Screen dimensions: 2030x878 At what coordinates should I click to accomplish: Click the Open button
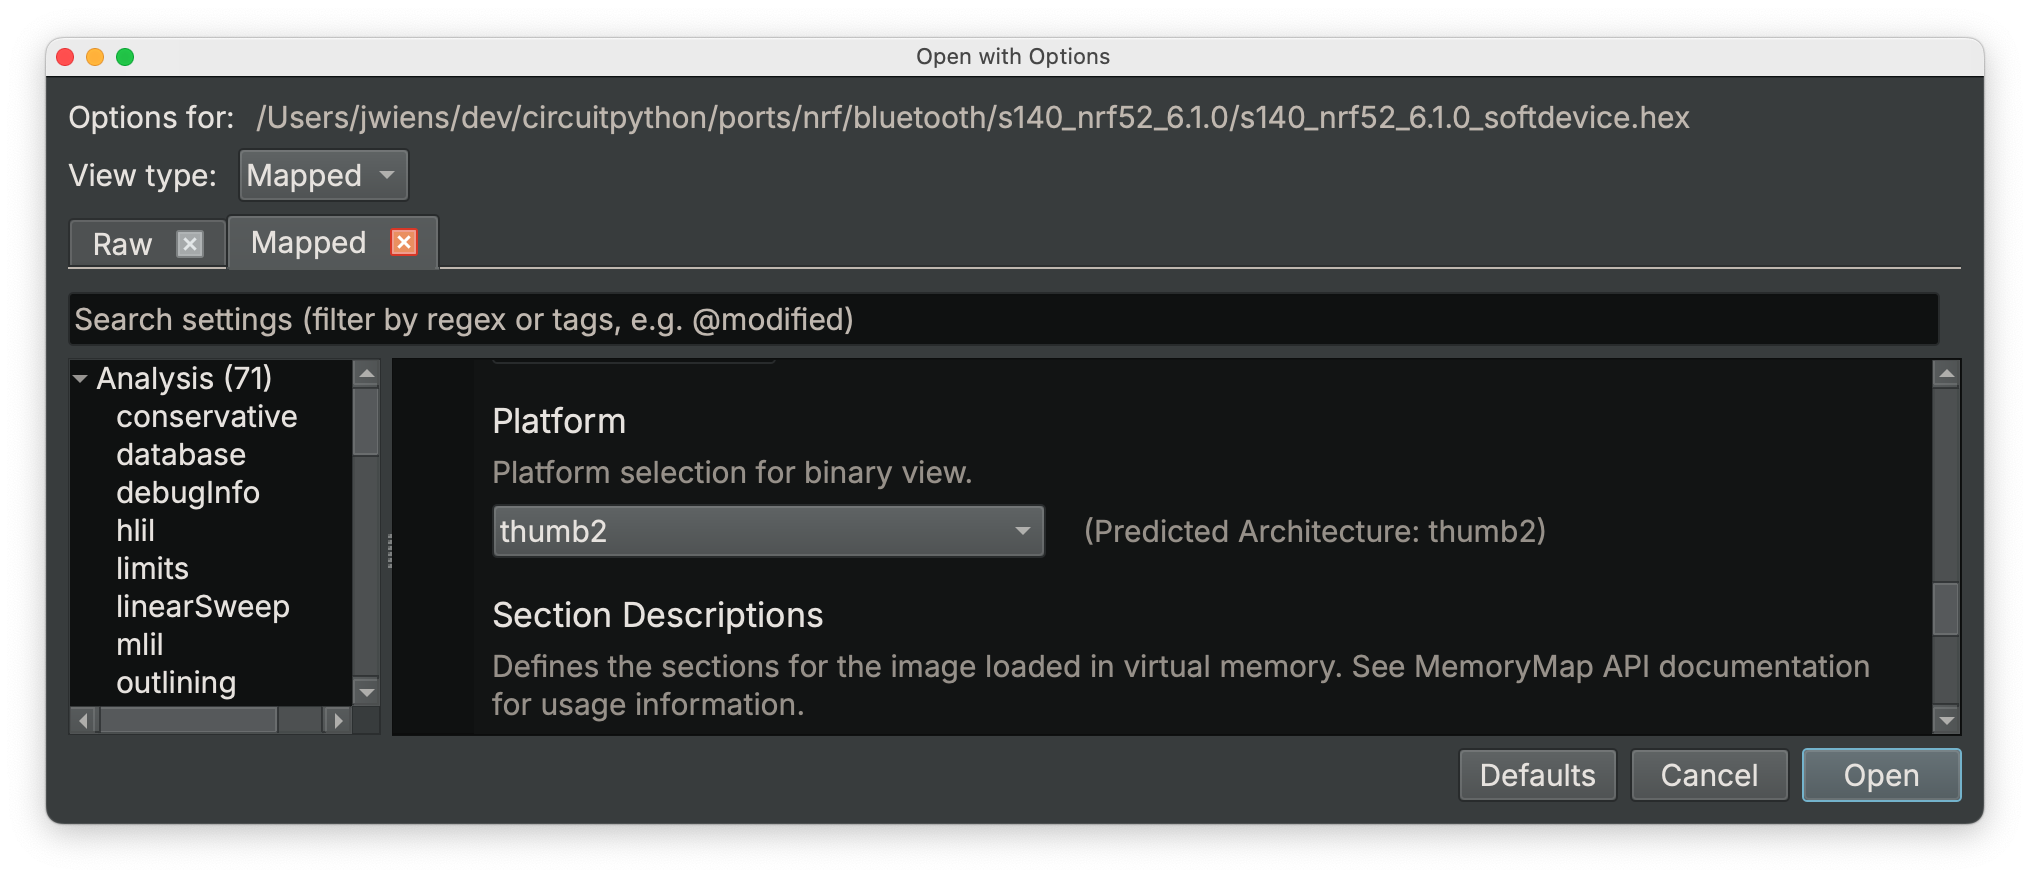pyautogui.click(x=1881, y=775)
